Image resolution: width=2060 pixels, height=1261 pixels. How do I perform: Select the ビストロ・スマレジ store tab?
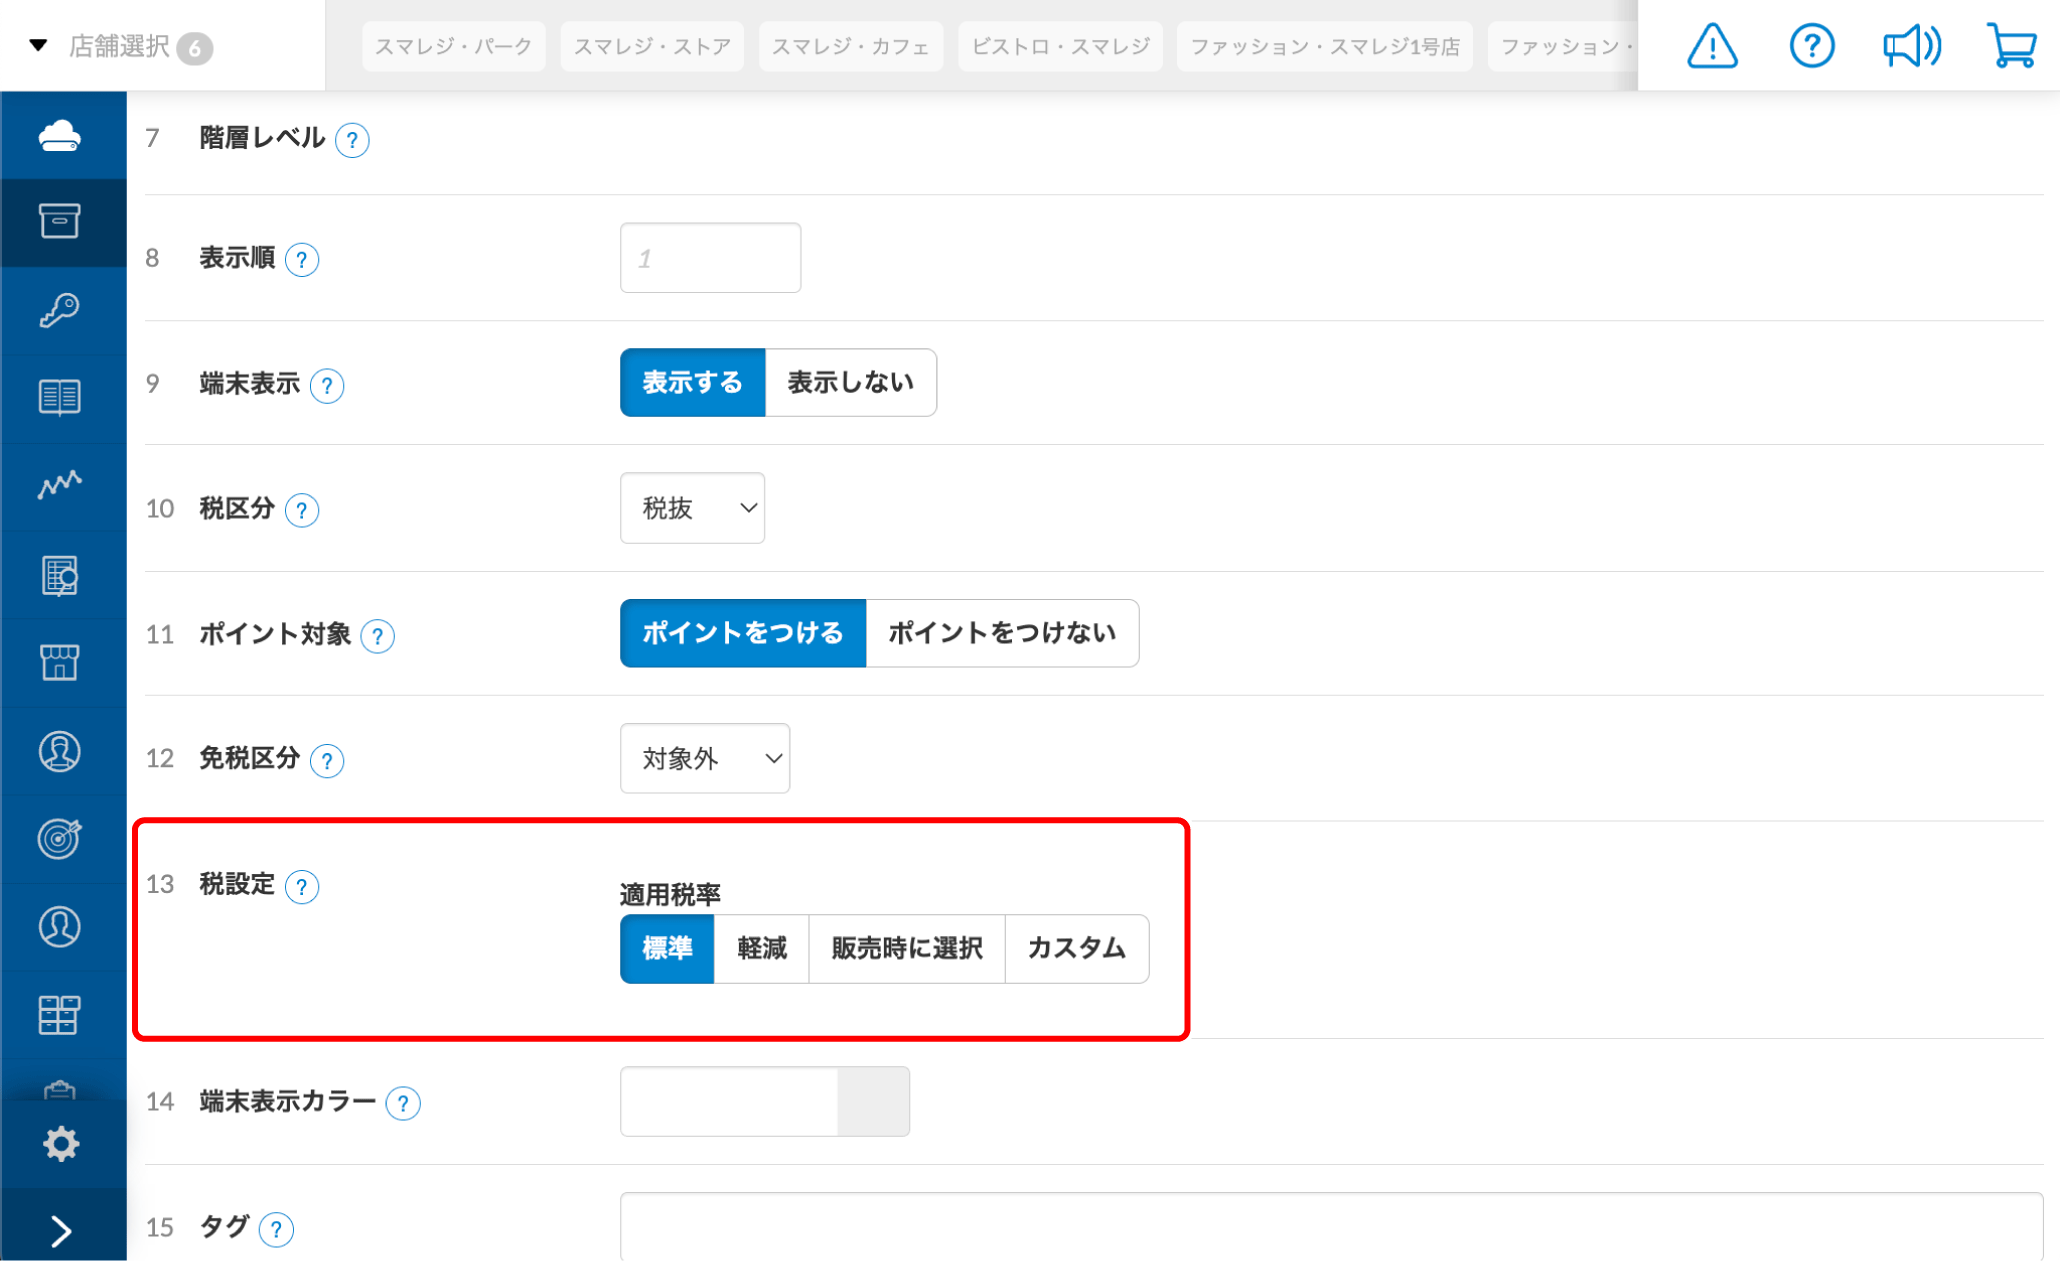pos(1060,46)
